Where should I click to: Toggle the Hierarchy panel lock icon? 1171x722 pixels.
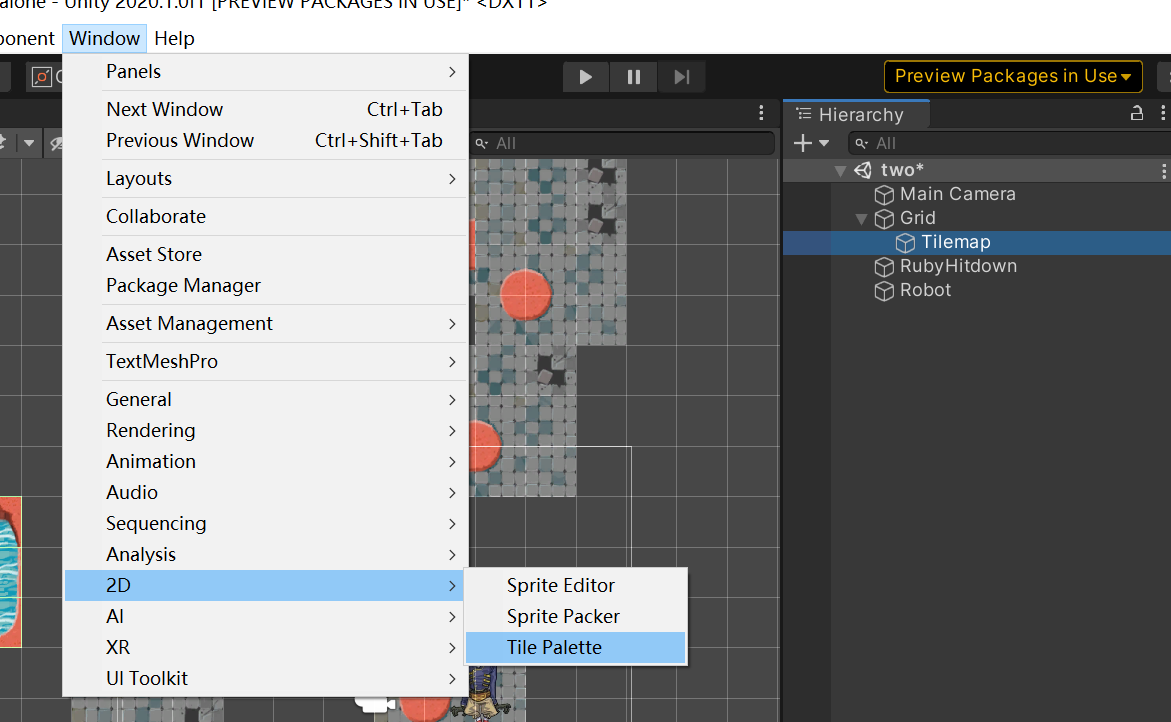[x=1137, y=113]
